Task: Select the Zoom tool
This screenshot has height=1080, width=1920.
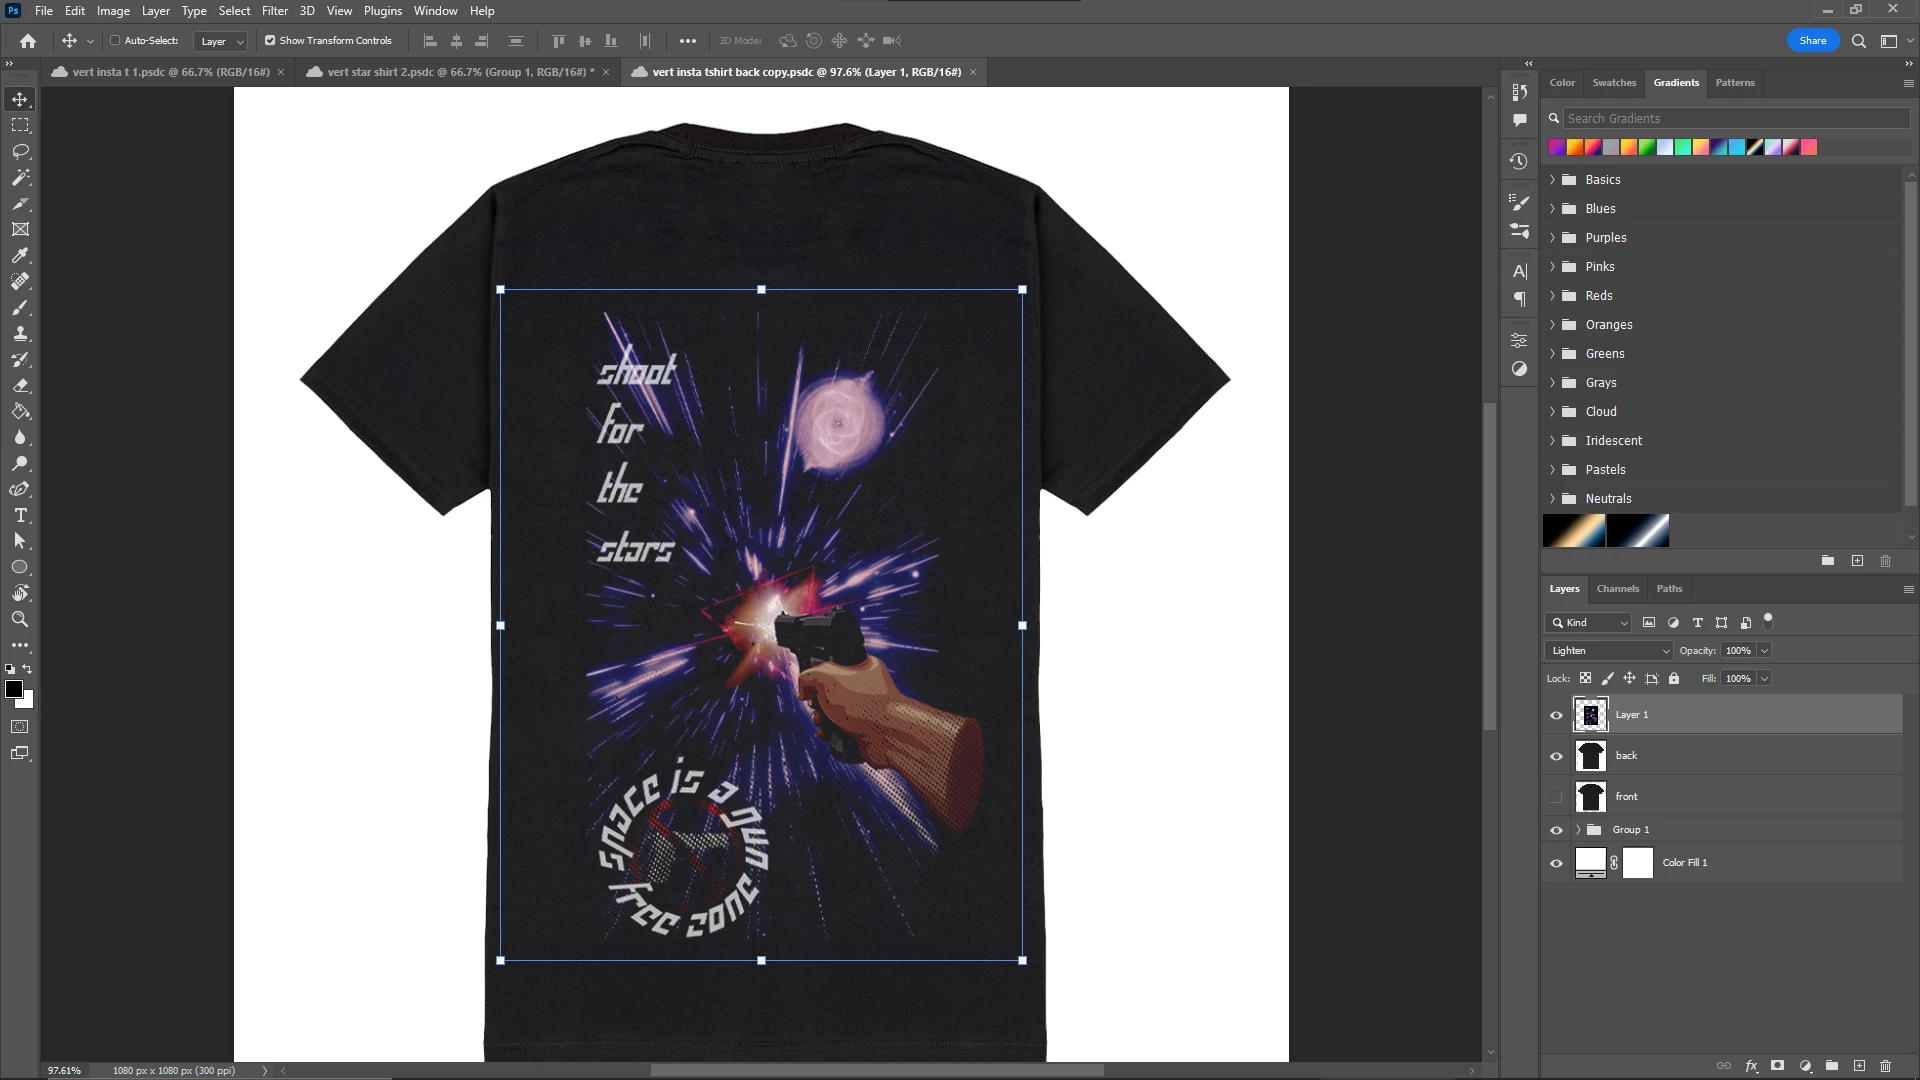Action: tap(20, 620)
